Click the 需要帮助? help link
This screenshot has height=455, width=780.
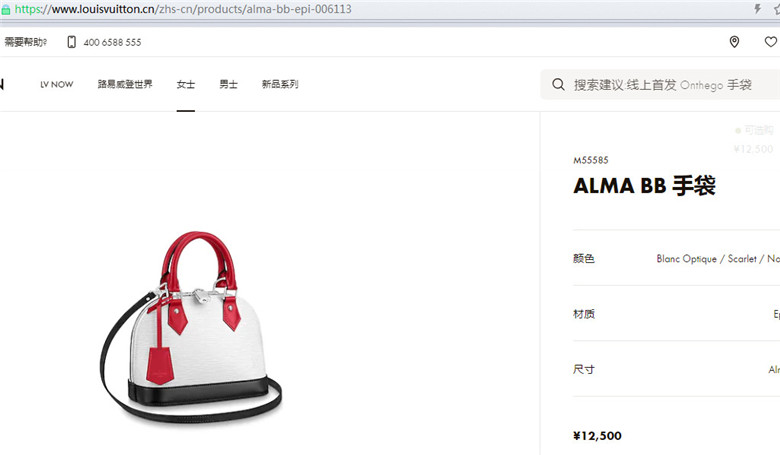(25, 42)
